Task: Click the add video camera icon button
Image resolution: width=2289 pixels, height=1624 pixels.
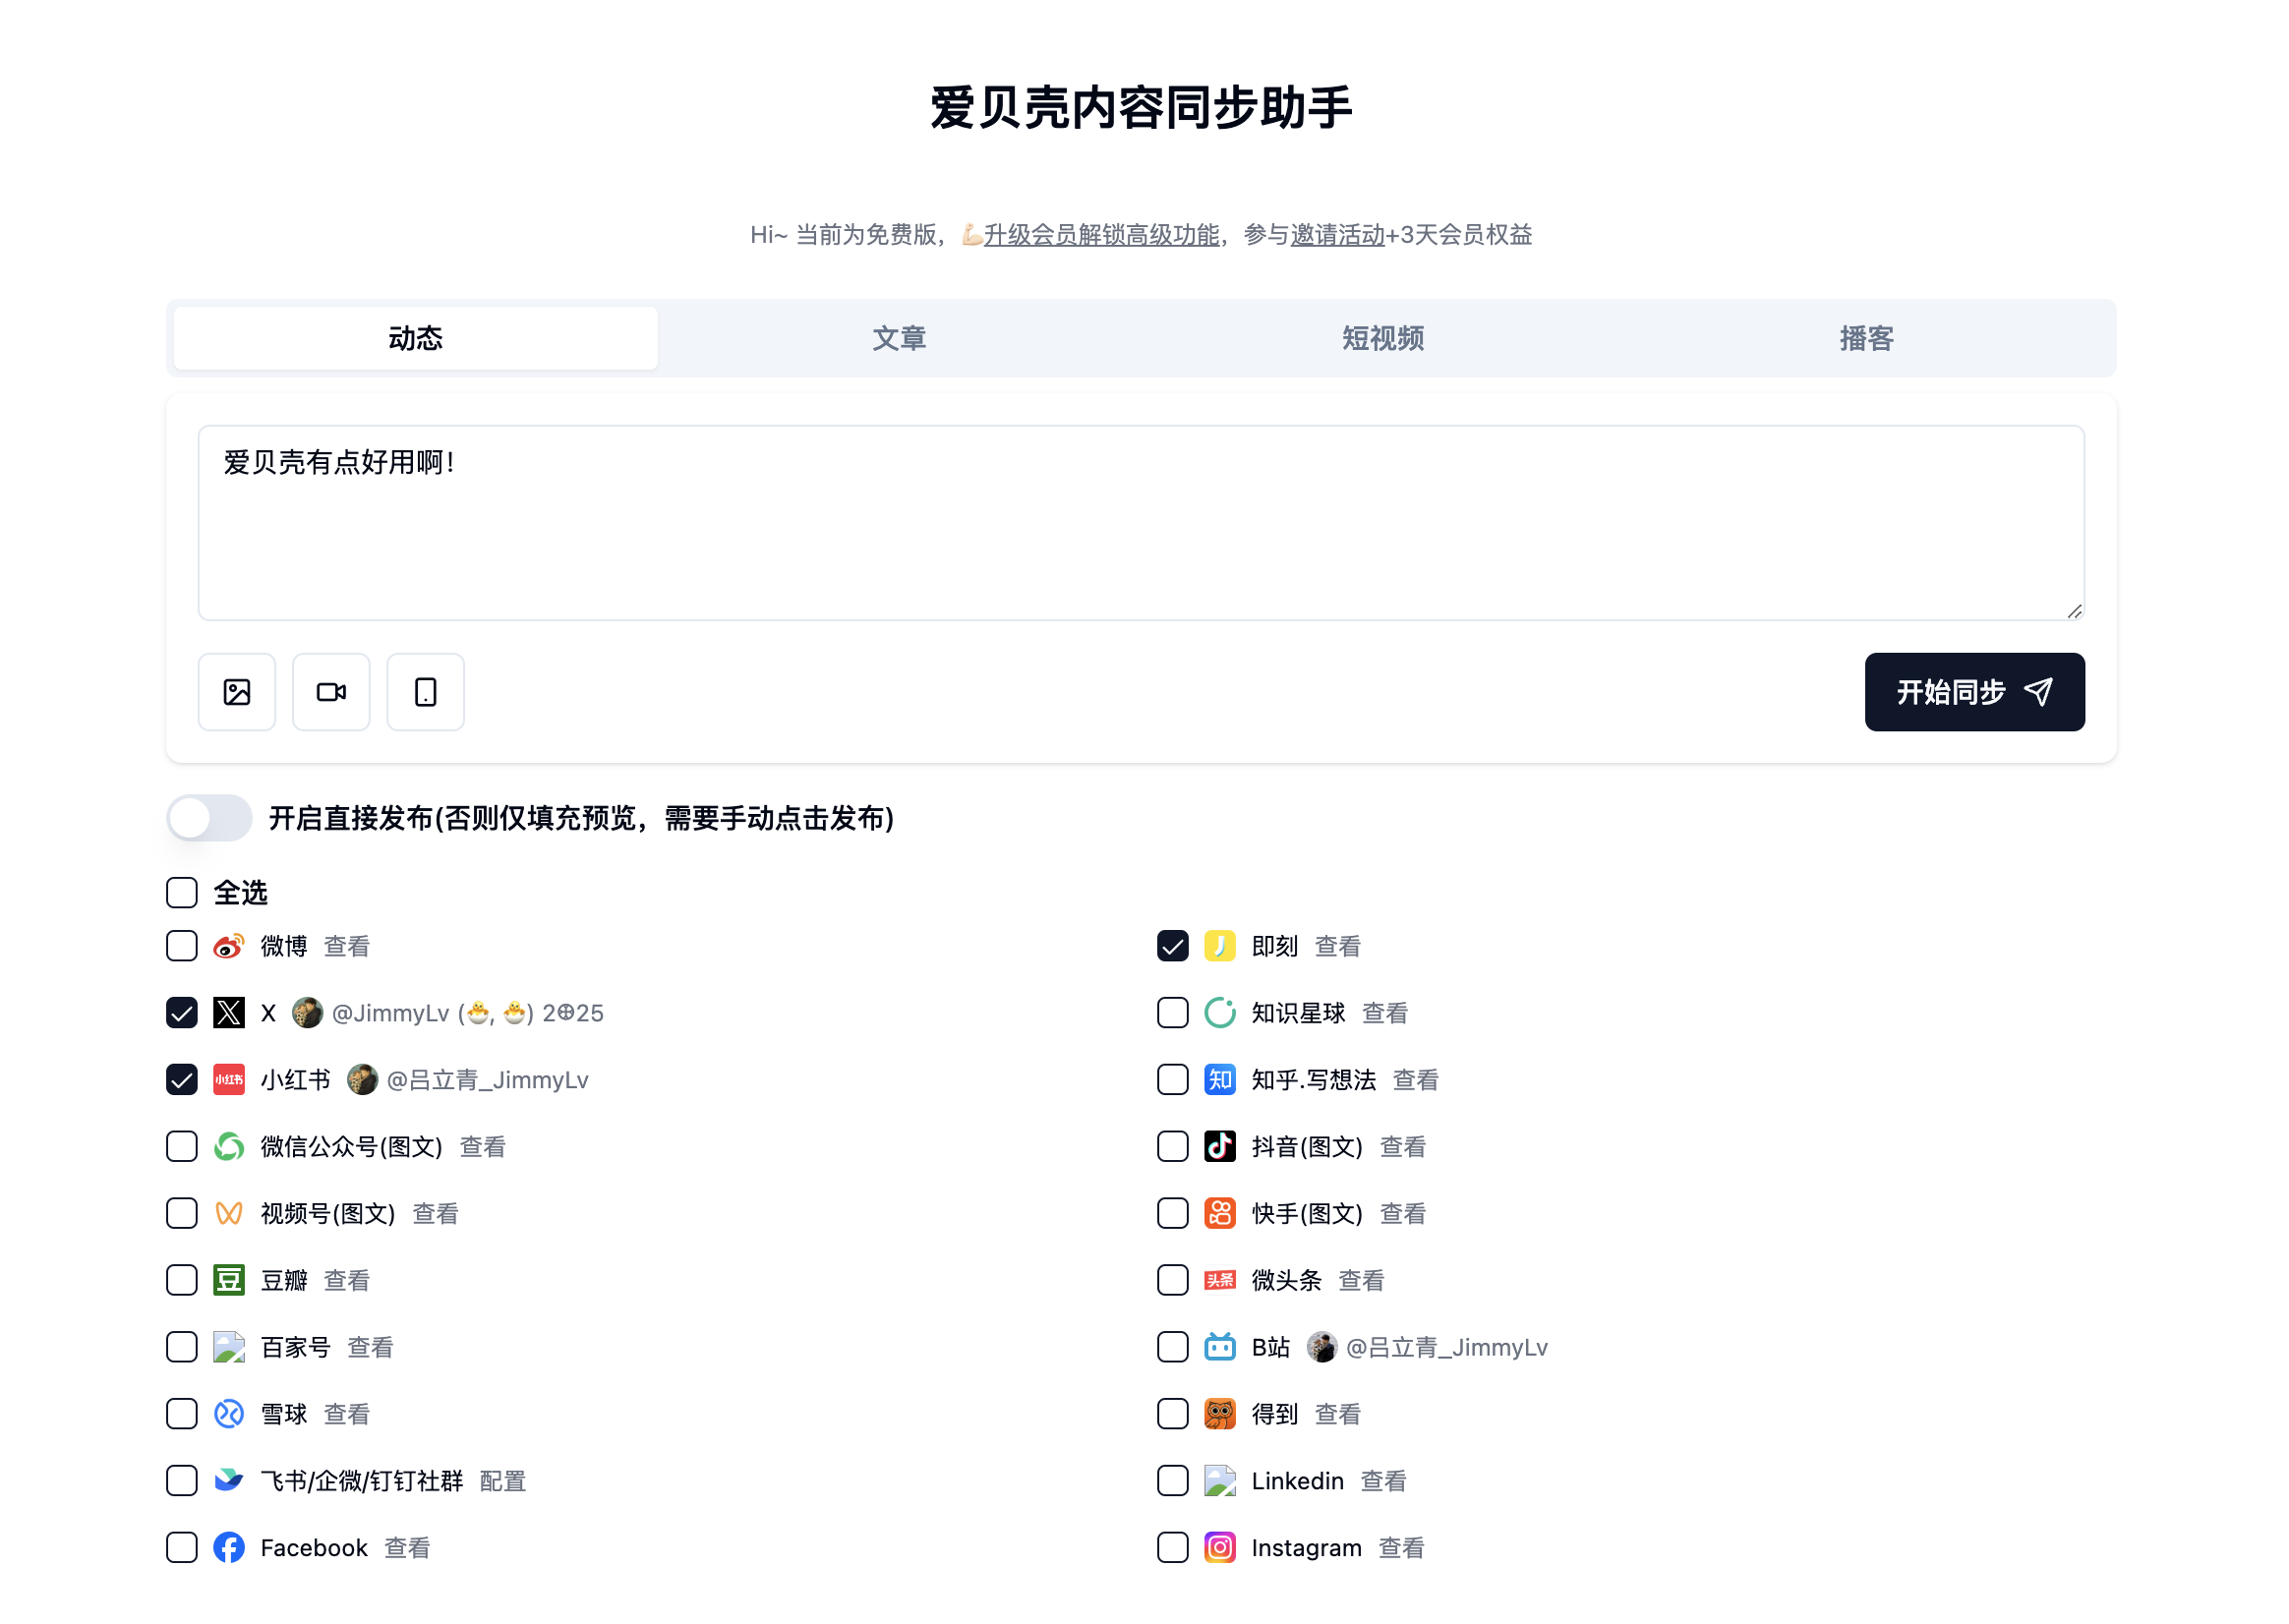Action: click(x=332, y=693)
